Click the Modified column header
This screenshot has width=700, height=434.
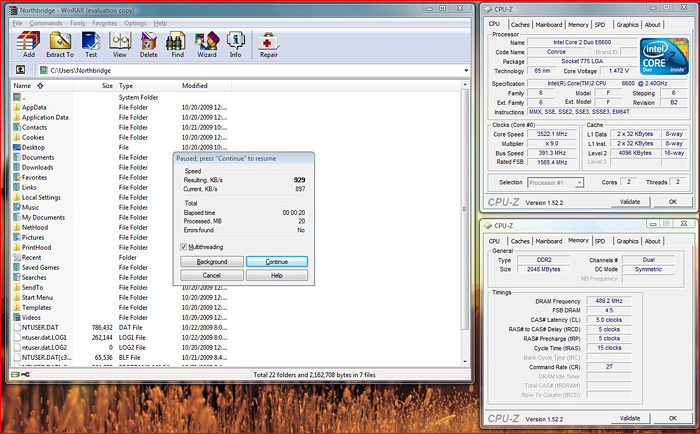[x=204, y=86]
